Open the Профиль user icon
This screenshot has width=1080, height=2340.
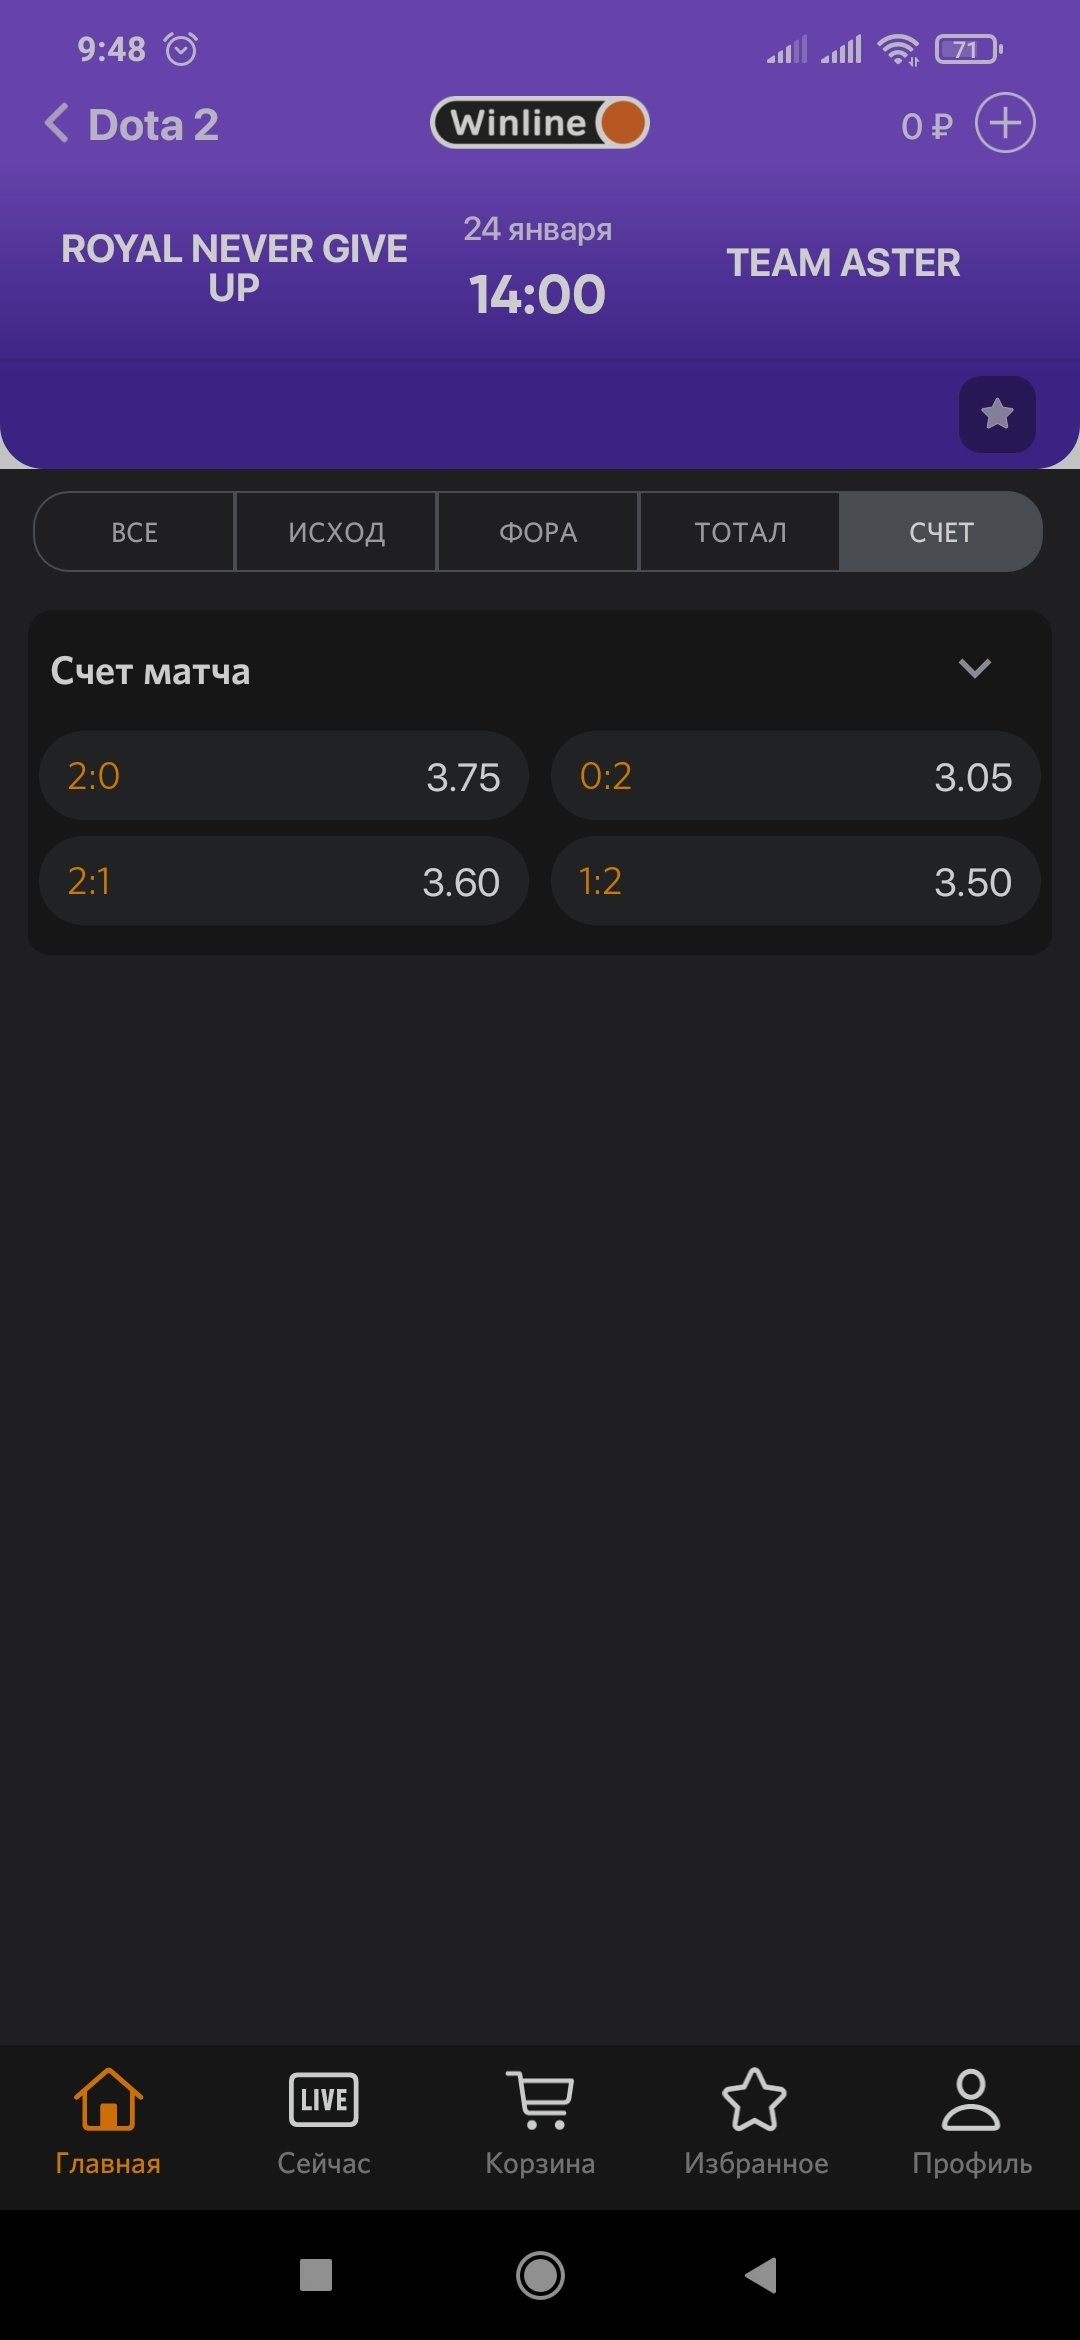(971, 2120)
